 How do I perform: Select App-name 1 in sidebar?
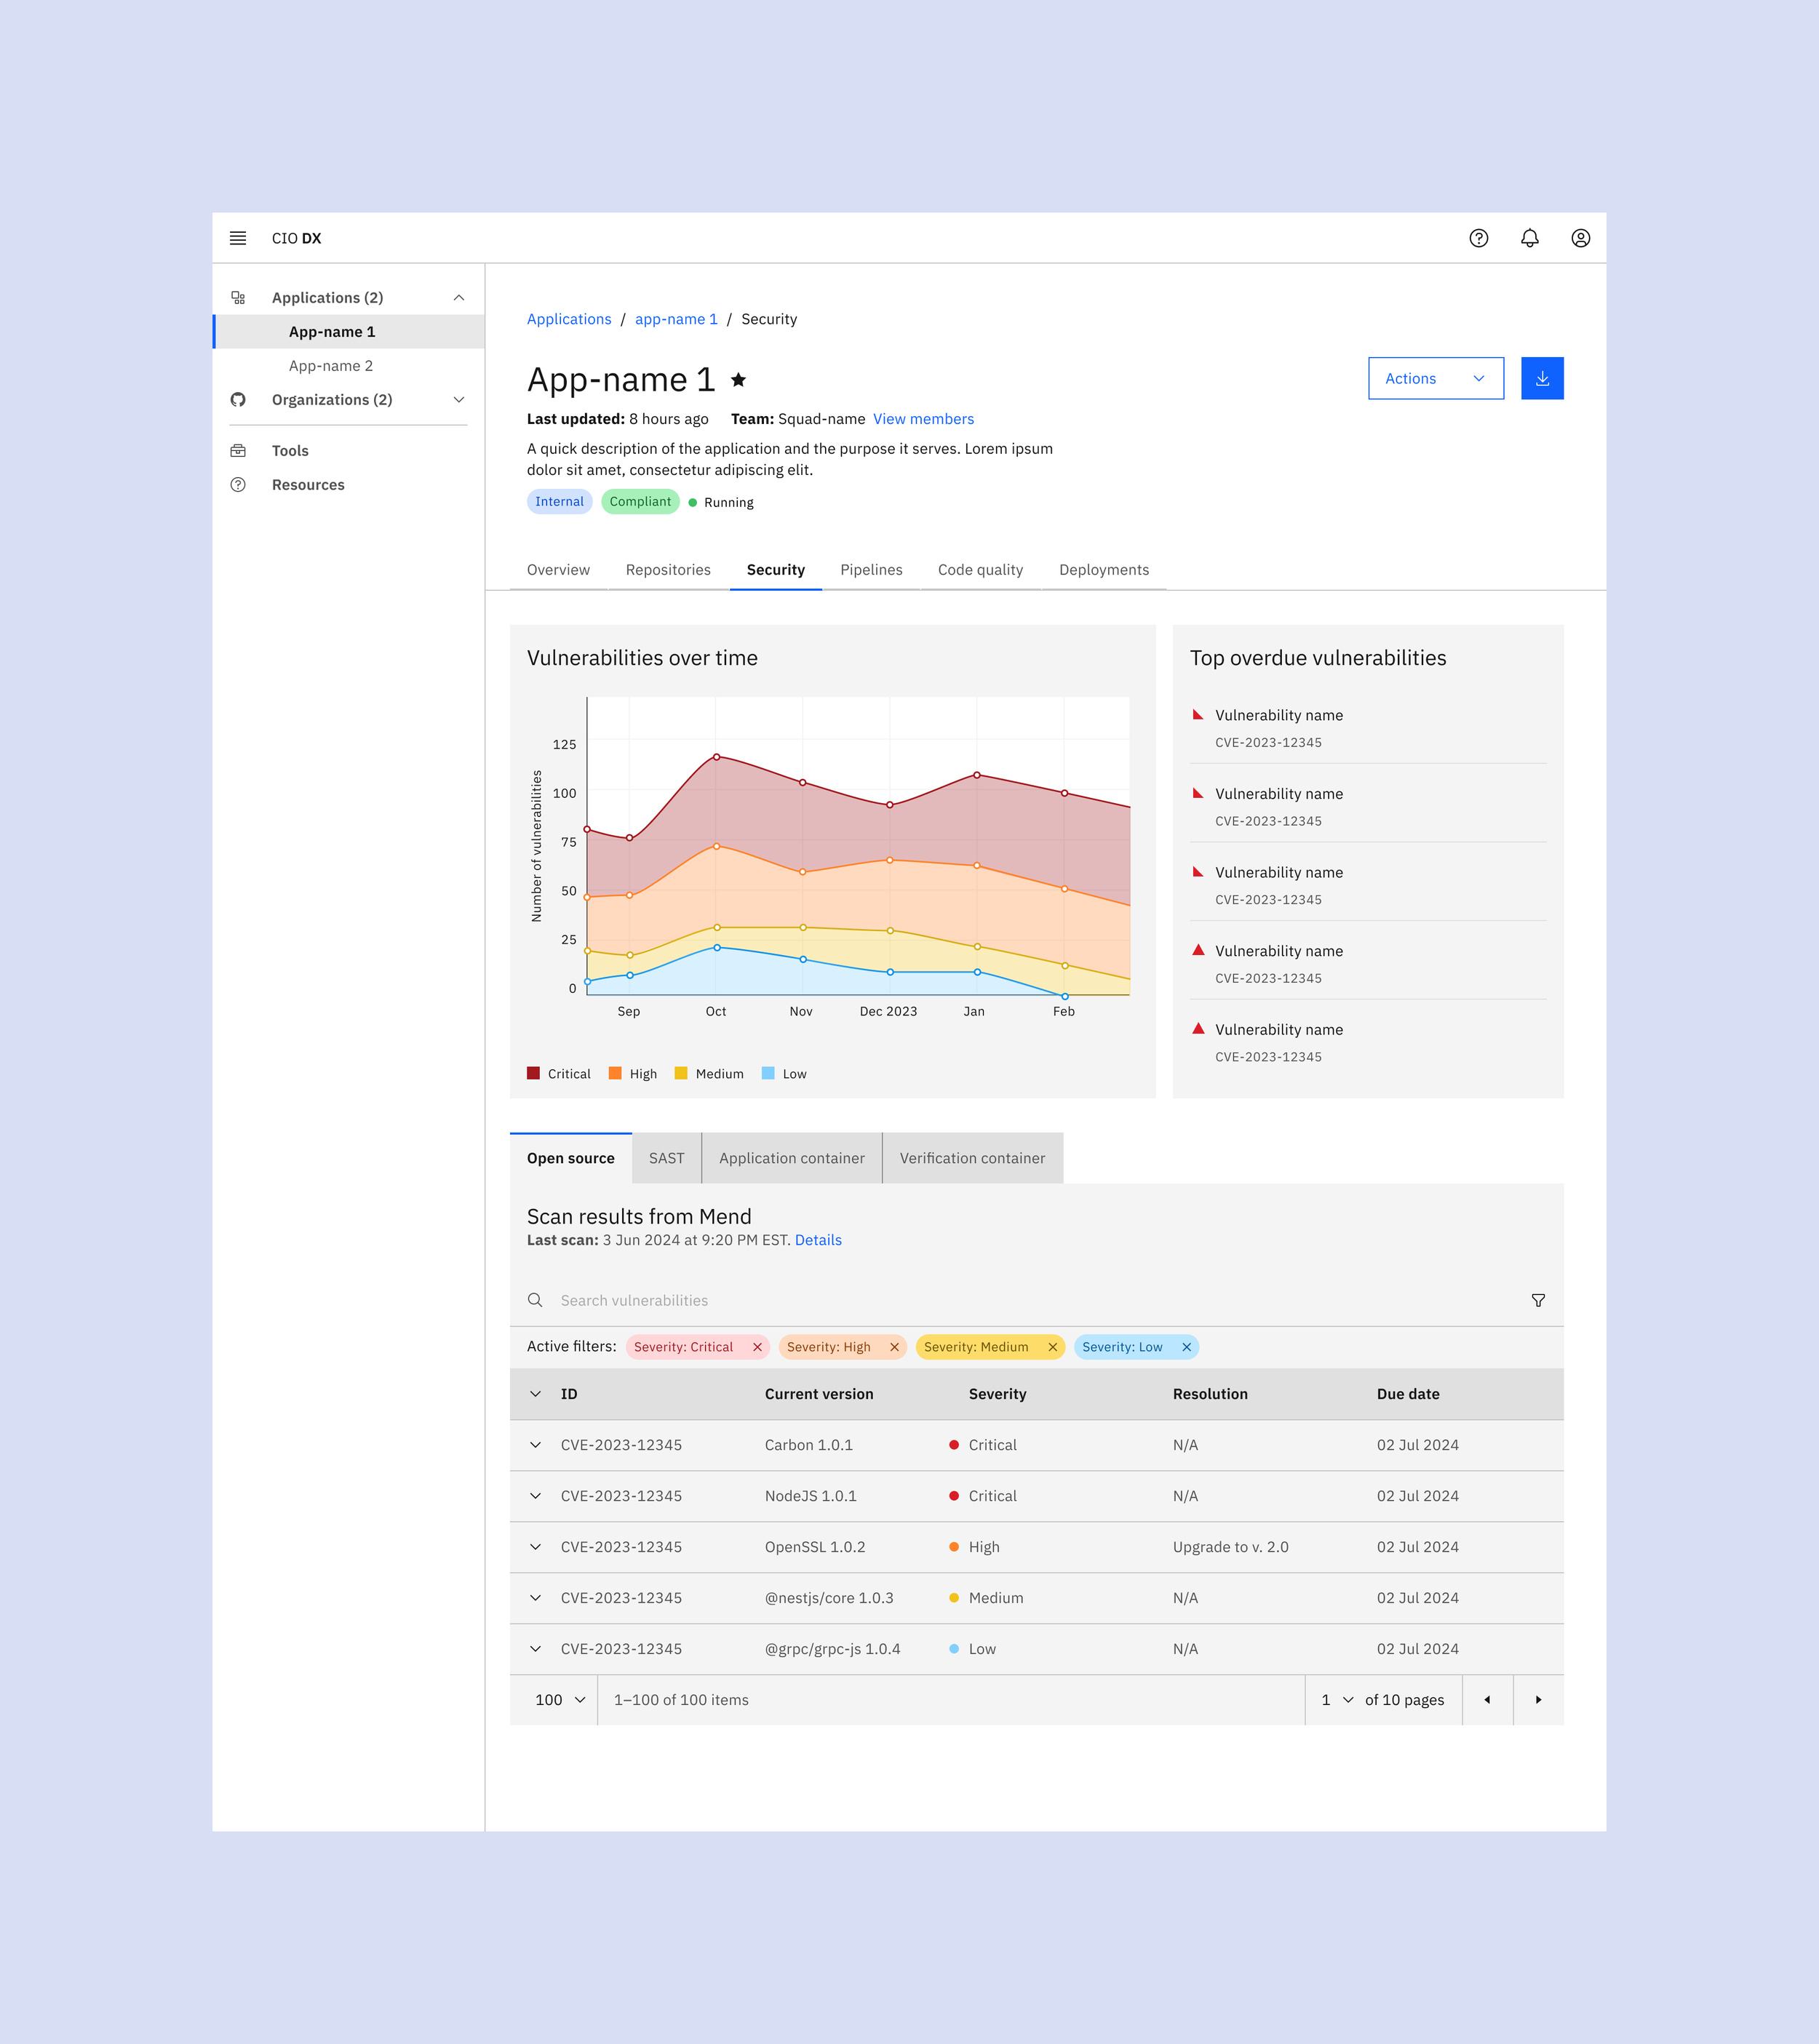point(349,332)
